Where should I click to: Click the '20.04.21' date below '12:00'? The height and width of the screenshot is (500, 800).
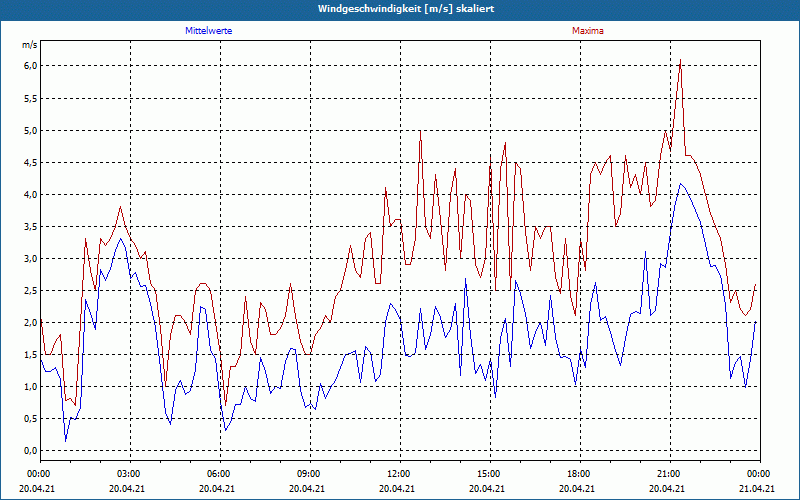397,488
